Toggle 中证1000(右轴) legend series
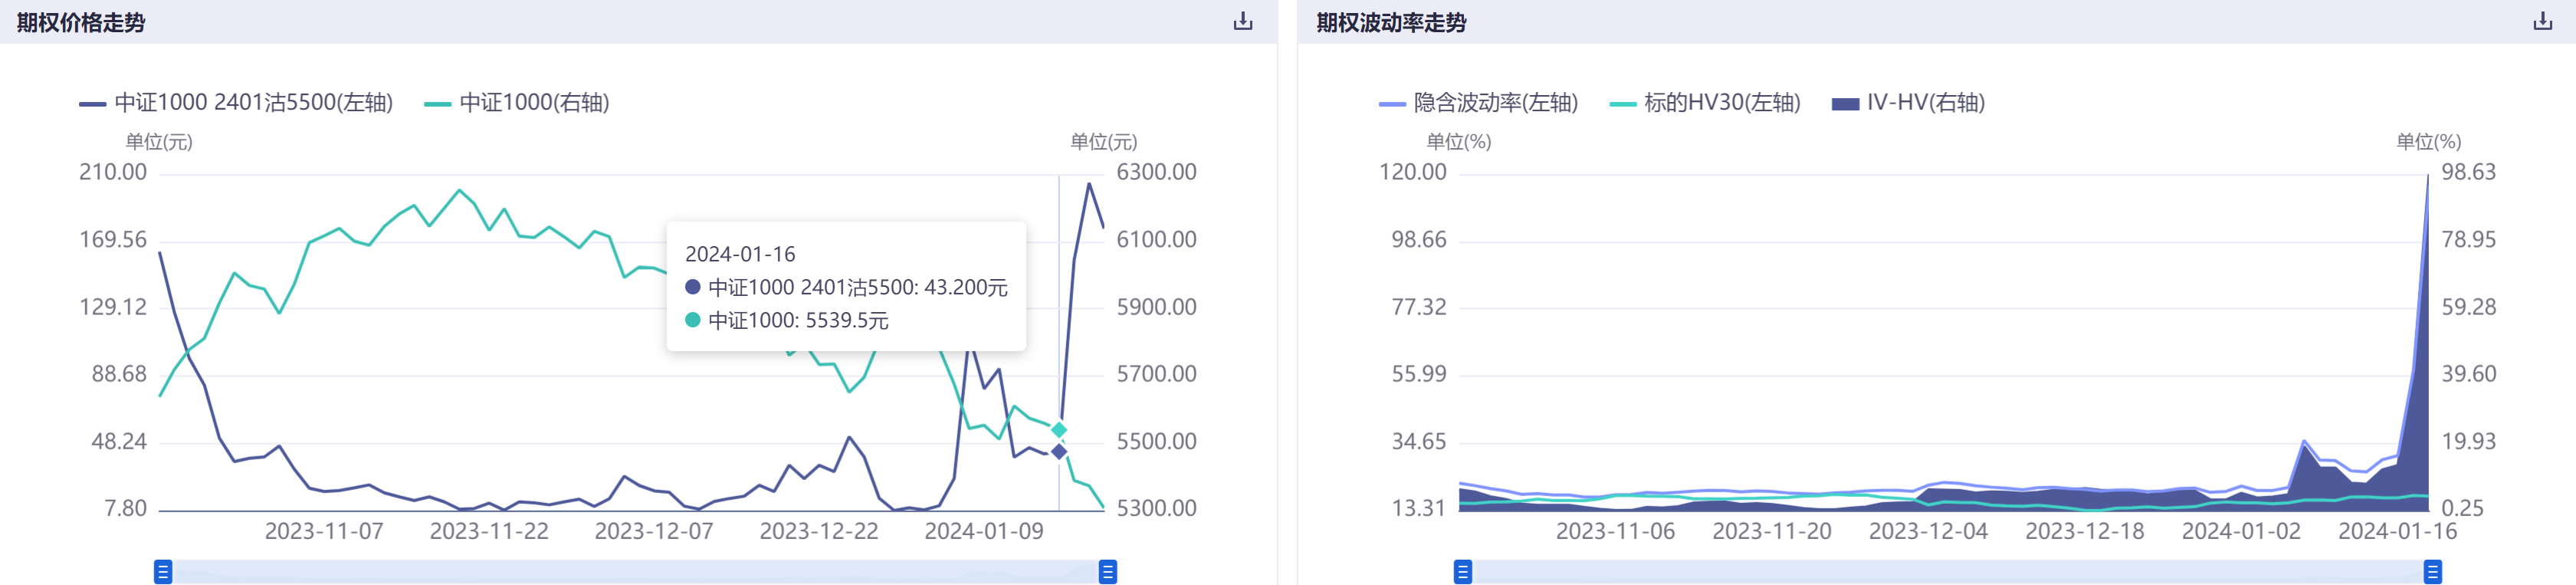 click(516, 103)
